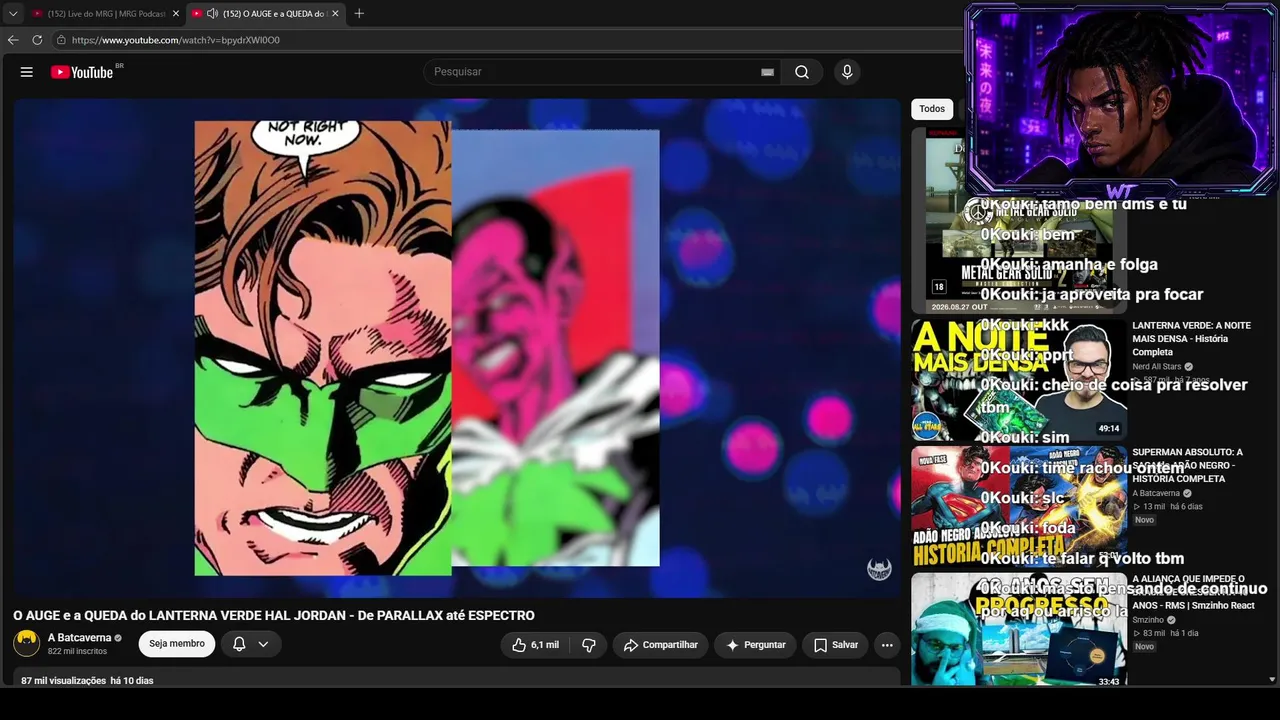Close the O AUGE e a QUEDA tab
1280x720 pixels.
click(335, 13)
